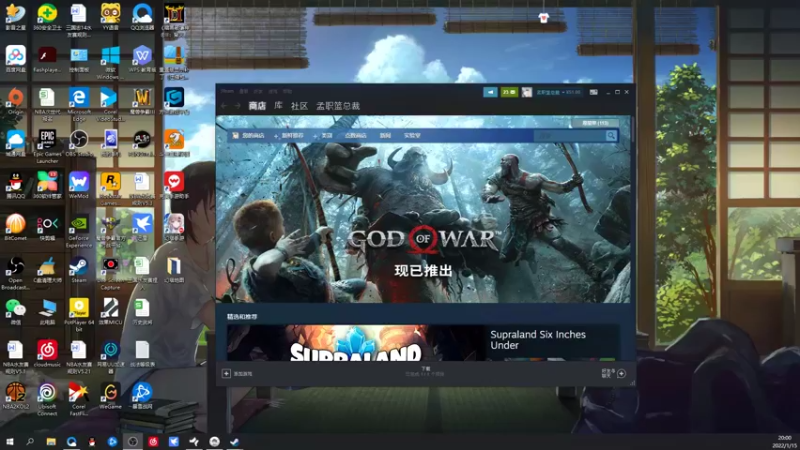Screen dimensions: 800x450
Task: Select Rockstar Games Launcher desktop icon
Action: click(110, 189)
